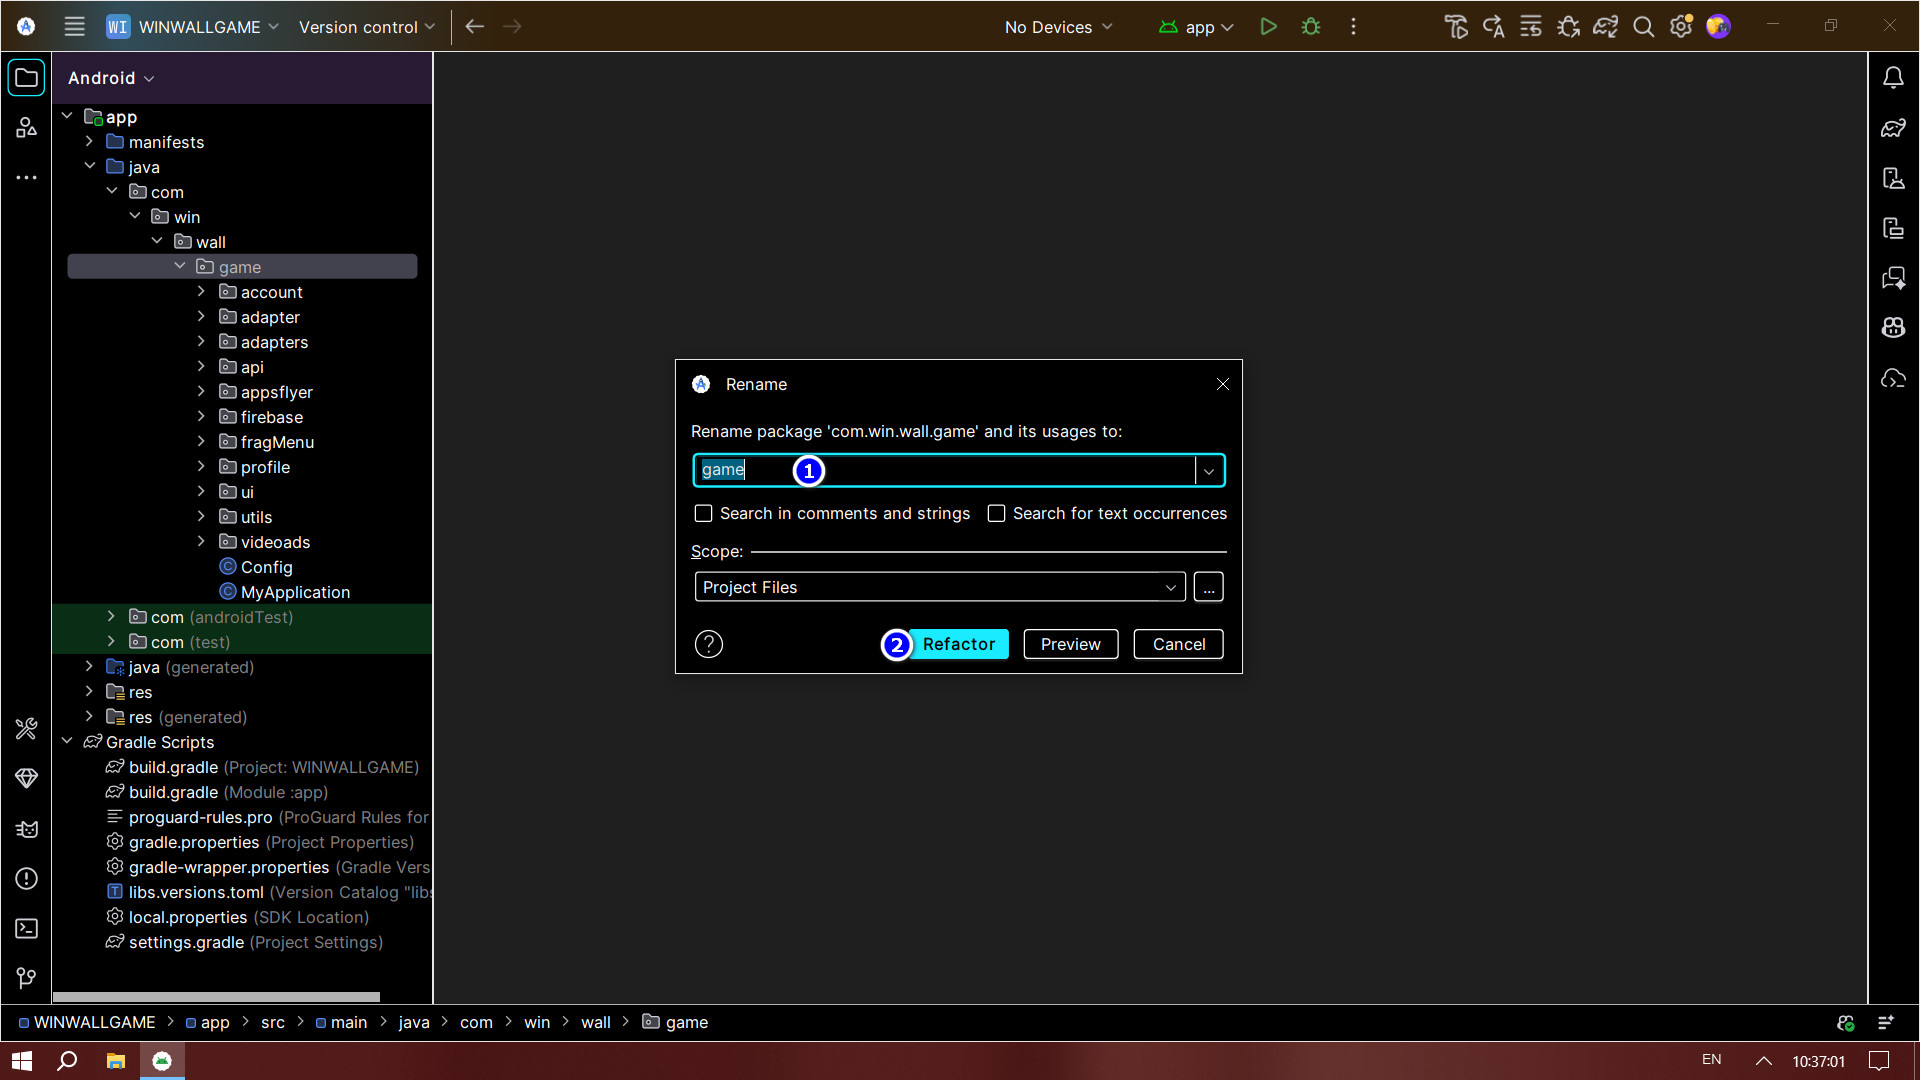Expand the manifests folder

[x=89, y=142]
